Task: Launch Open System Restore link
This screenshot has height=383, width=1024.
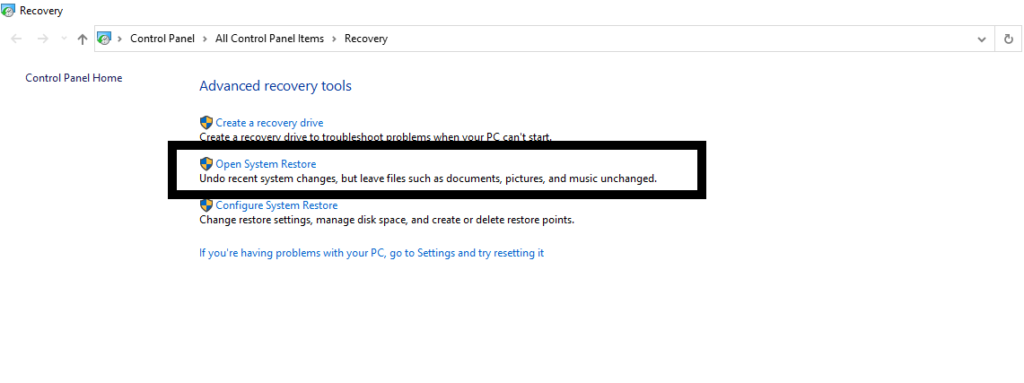Action: [x=266, y=164]
